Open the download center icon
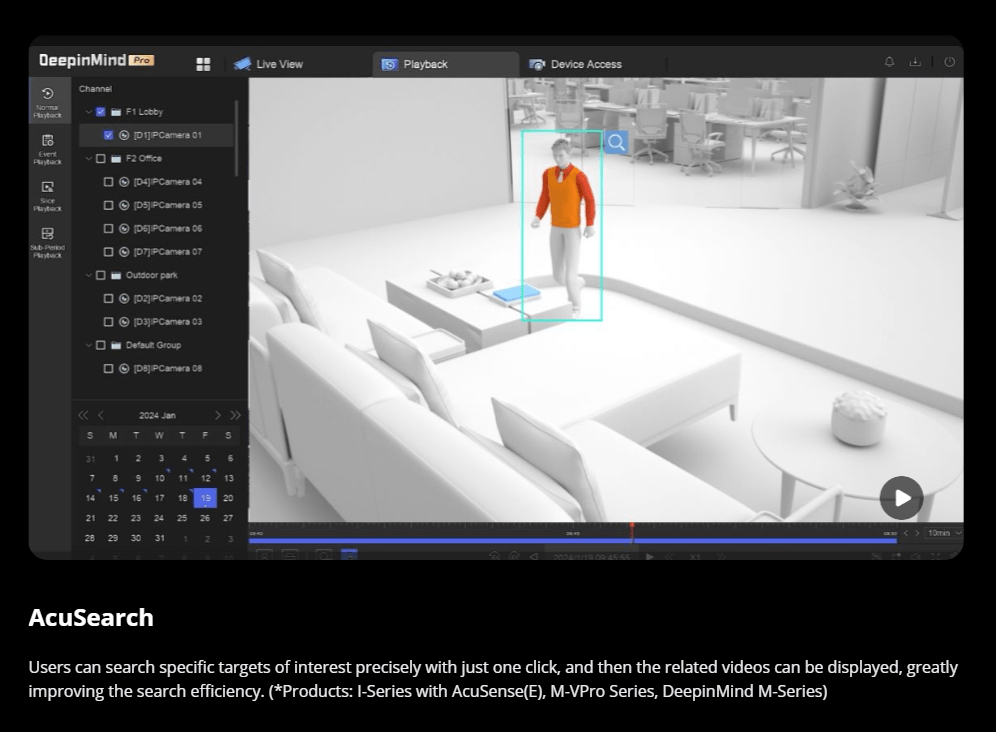The width and height of the screenshot is (996, 732). [914, 62]
